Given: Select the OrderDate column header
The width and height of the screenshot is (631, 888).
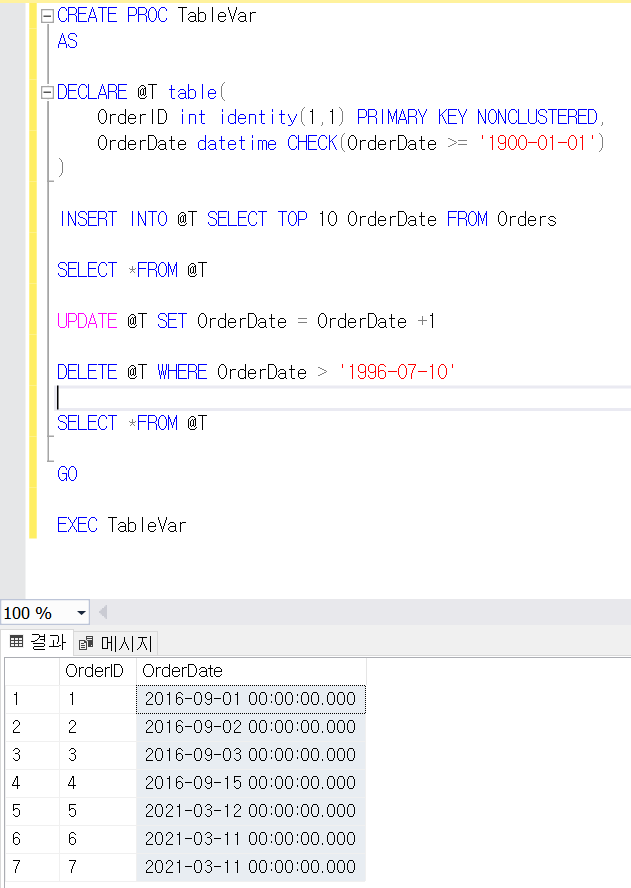Looking at the screenshot, I should pos(251,671).
